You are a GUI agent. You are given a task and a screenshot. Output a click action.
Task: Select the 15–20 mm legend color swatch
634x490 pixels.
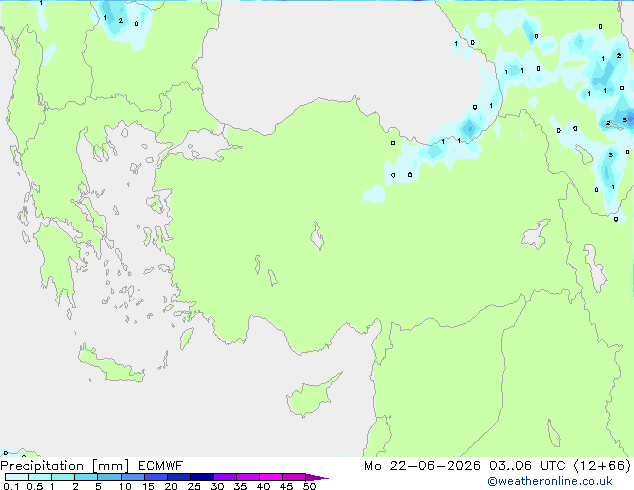coord(155,477)
